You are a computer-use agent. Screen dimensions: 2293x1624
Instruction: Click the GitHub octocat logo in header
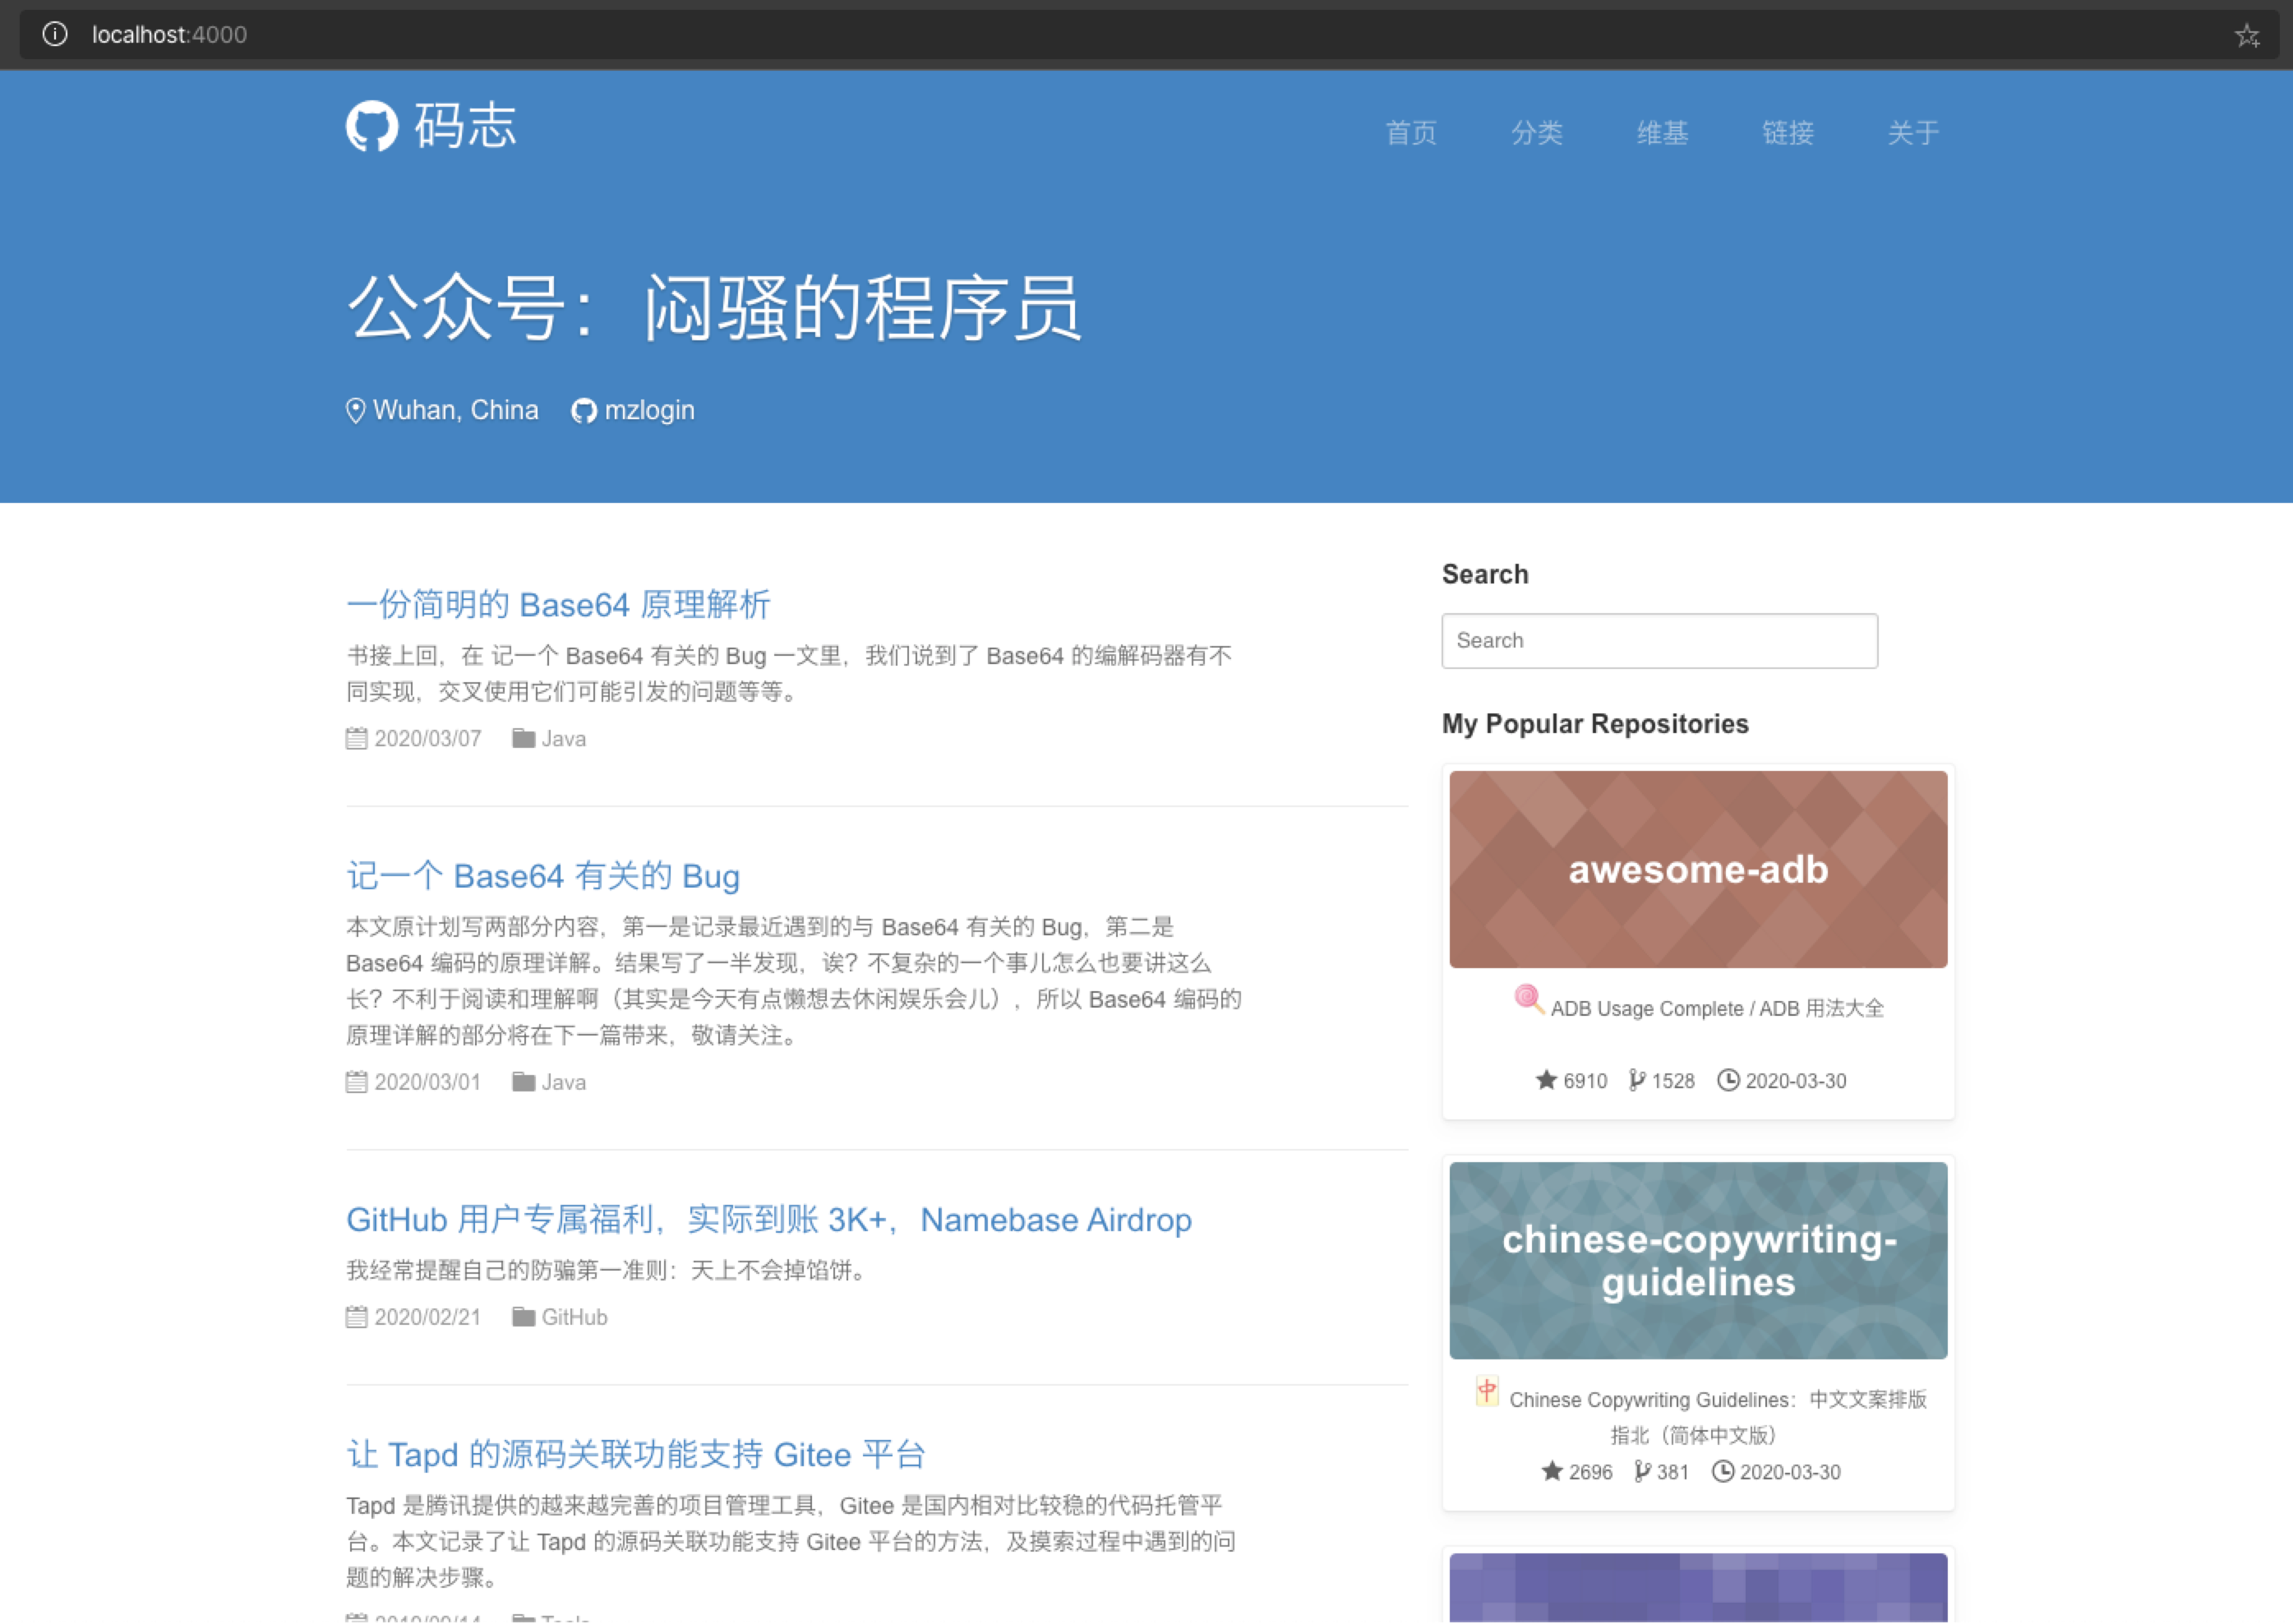click(372, 127)
